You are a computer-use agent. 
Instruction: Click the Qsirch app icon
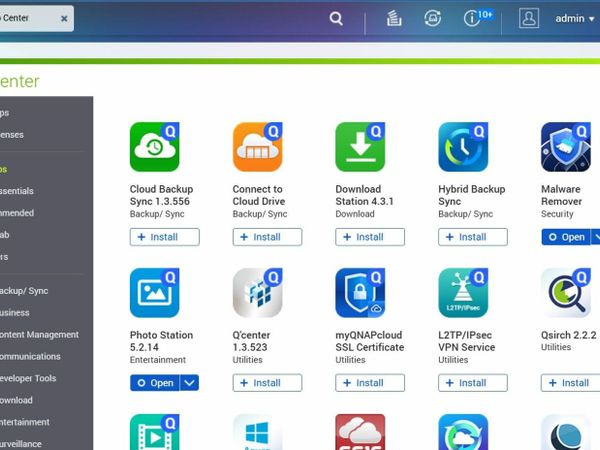point(566,293)
